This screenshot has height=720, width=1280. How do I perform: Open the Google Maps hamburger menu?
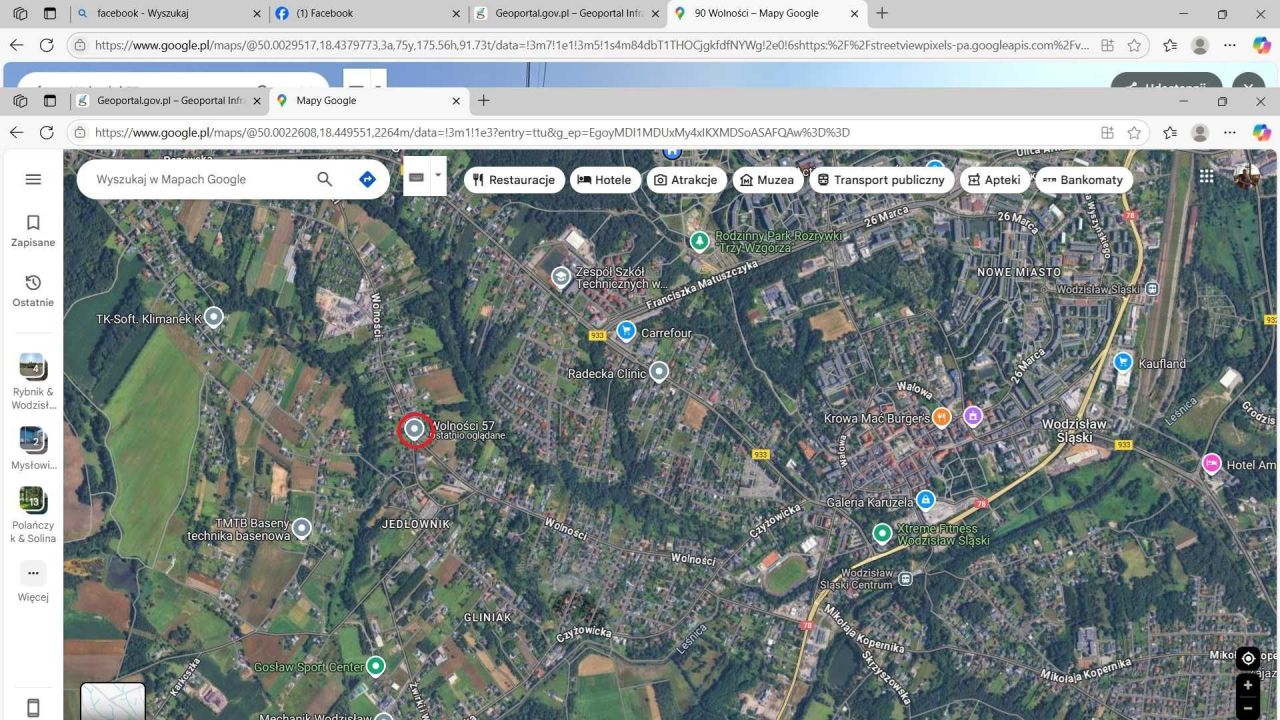33,179
